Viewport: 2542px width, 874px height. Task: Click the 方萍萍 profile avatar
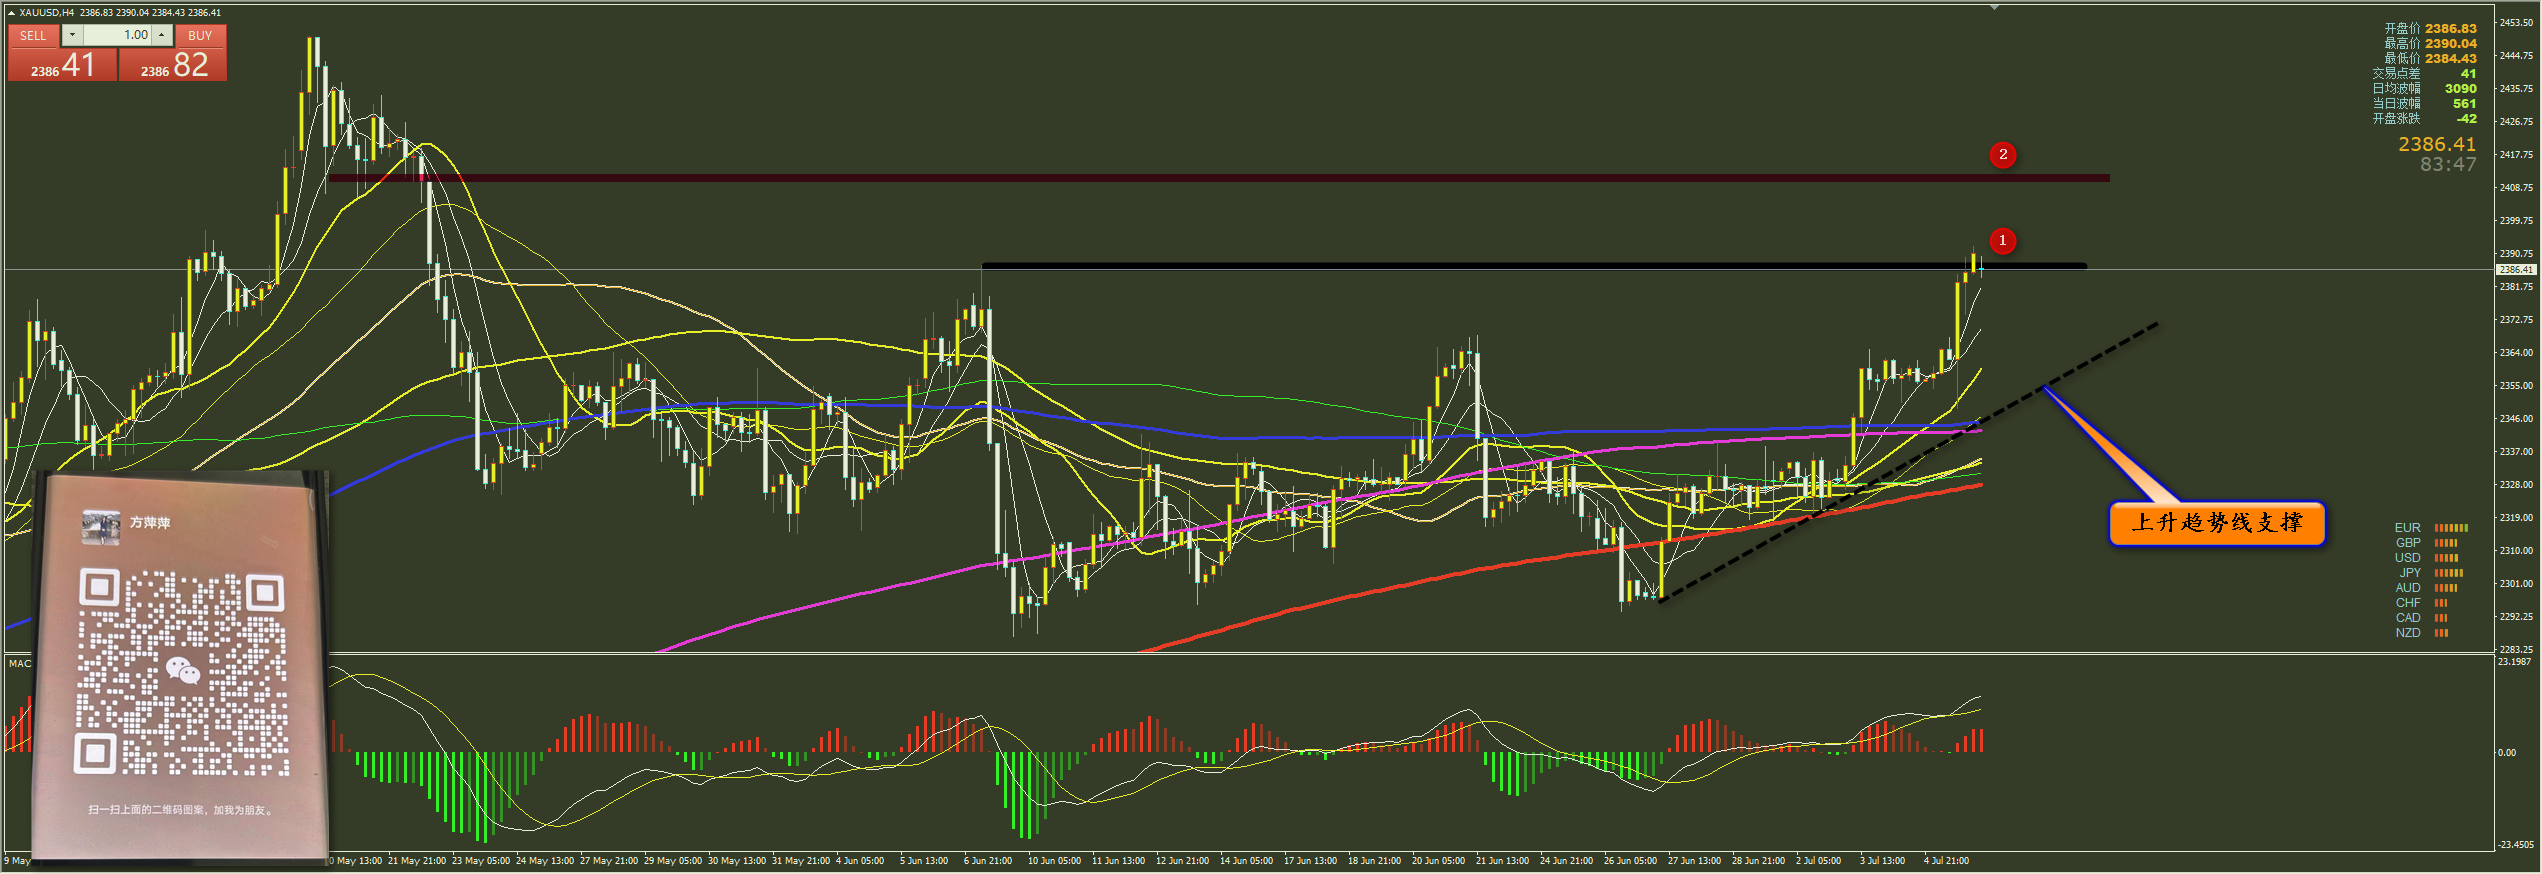(101, 527)
